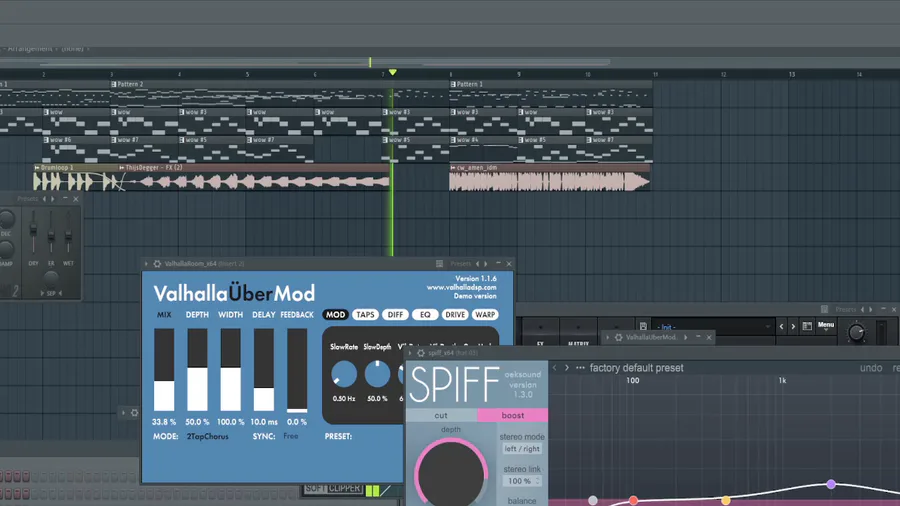Click the DELAY value 10.0 ms
This screenshot has height=506, width=900.
tap(264, 422)
